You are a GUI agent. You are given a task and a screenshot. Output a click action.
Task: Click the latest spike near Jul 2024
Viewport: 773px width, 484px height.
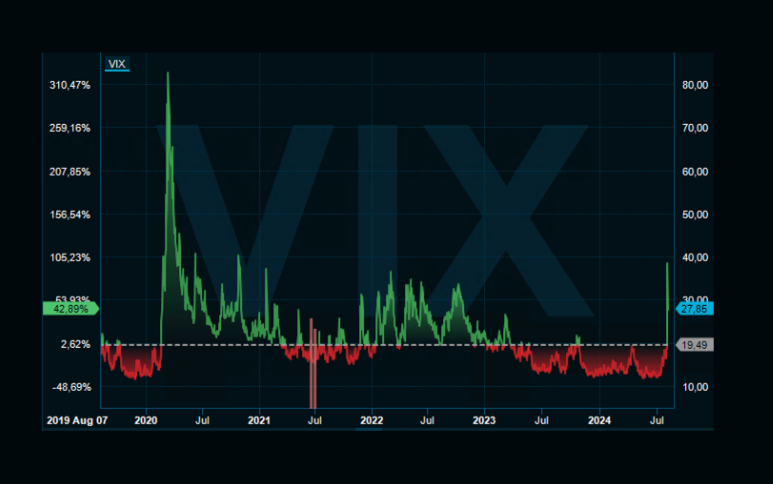point(667,264)
